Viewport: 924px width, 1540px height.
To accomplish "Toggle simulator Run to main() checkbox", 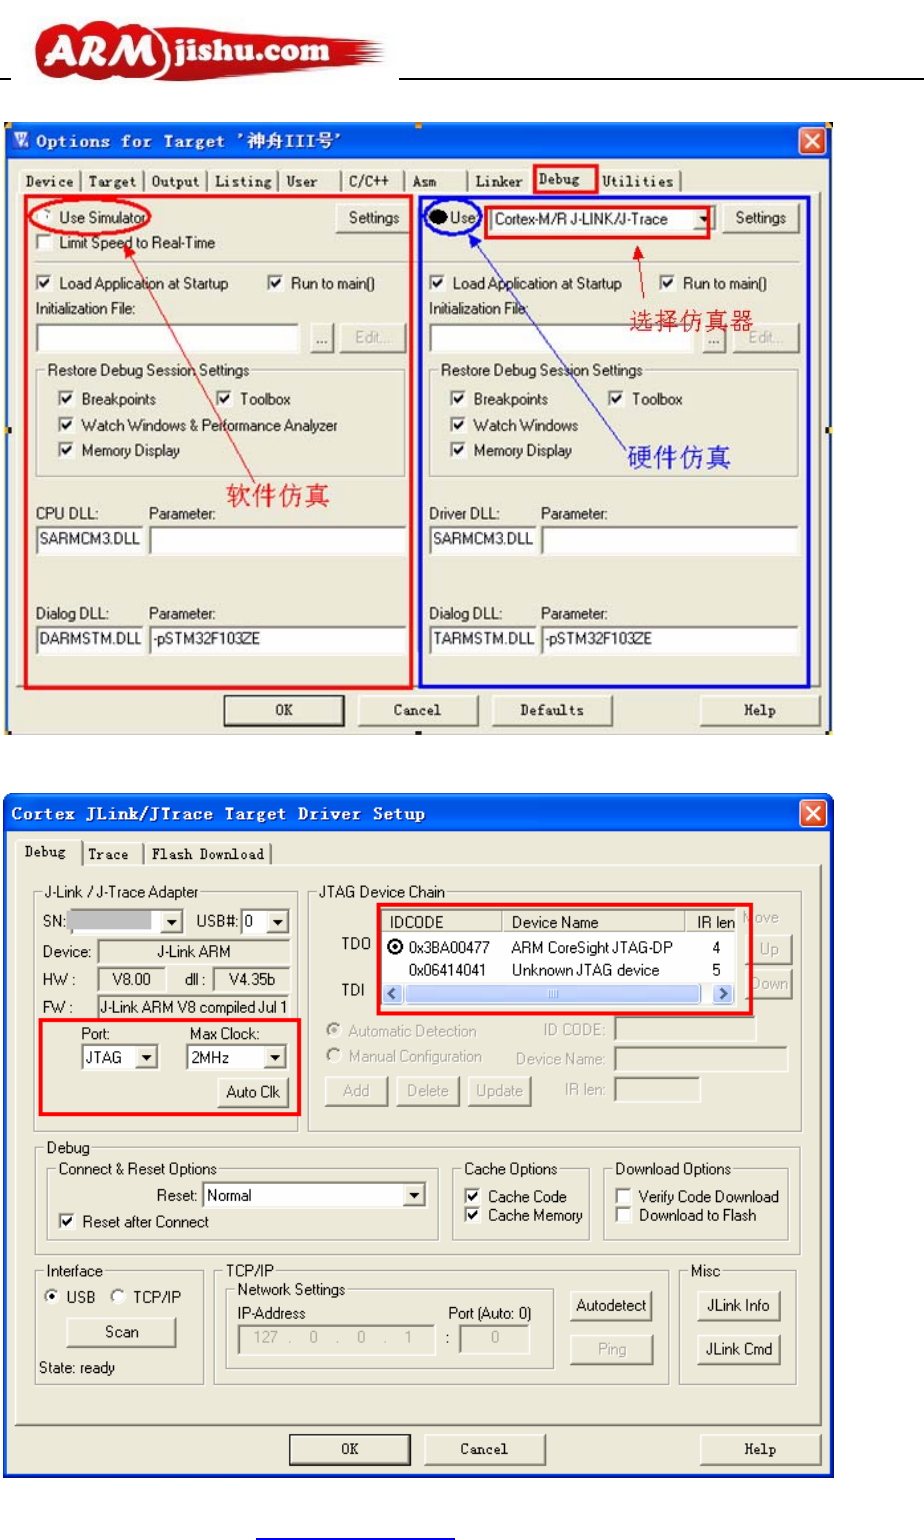I will [x=275, y=283].
